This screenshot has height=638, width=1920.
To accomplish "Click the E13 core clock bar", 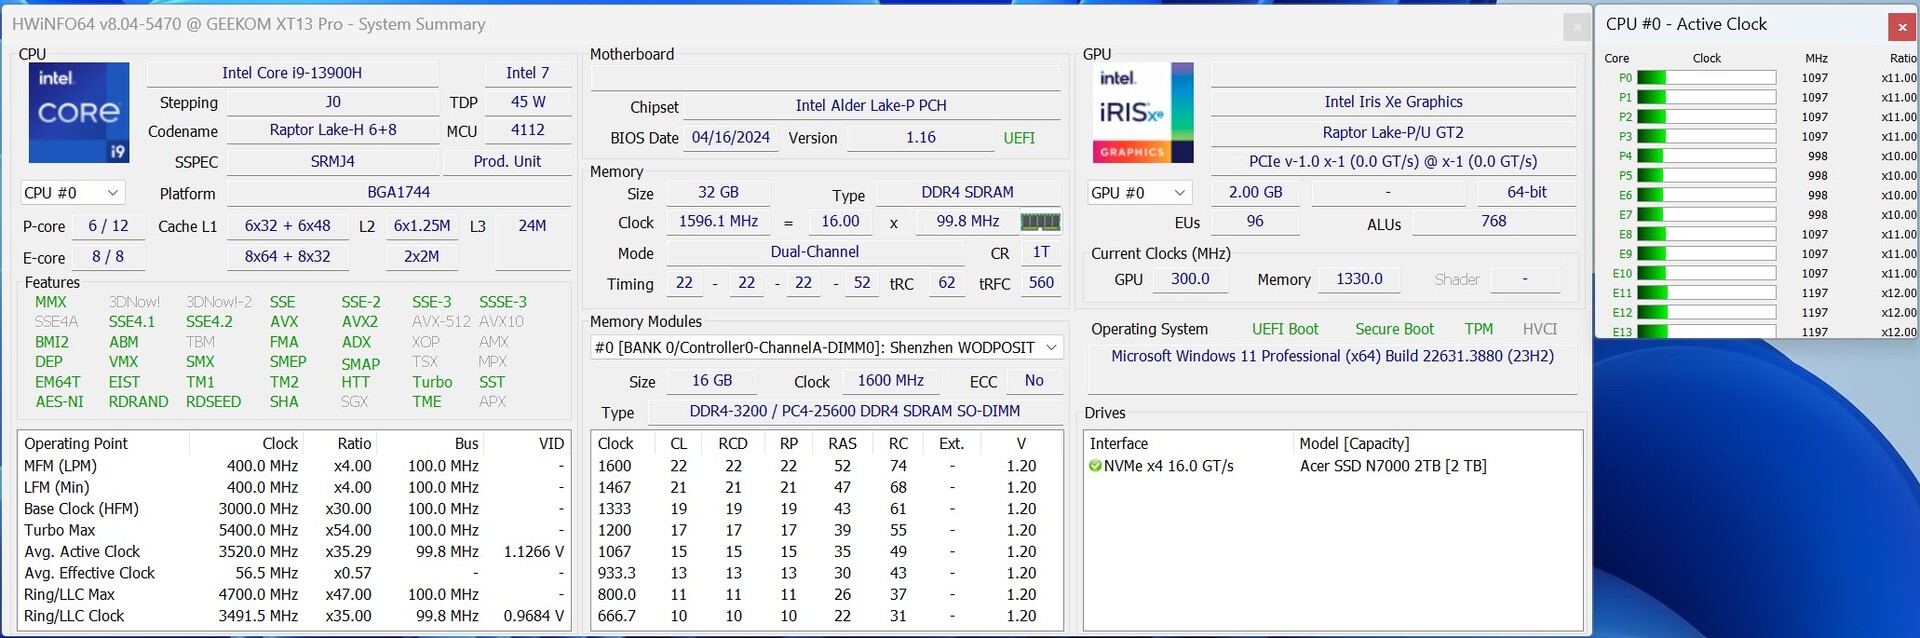I will (1706, 332).
